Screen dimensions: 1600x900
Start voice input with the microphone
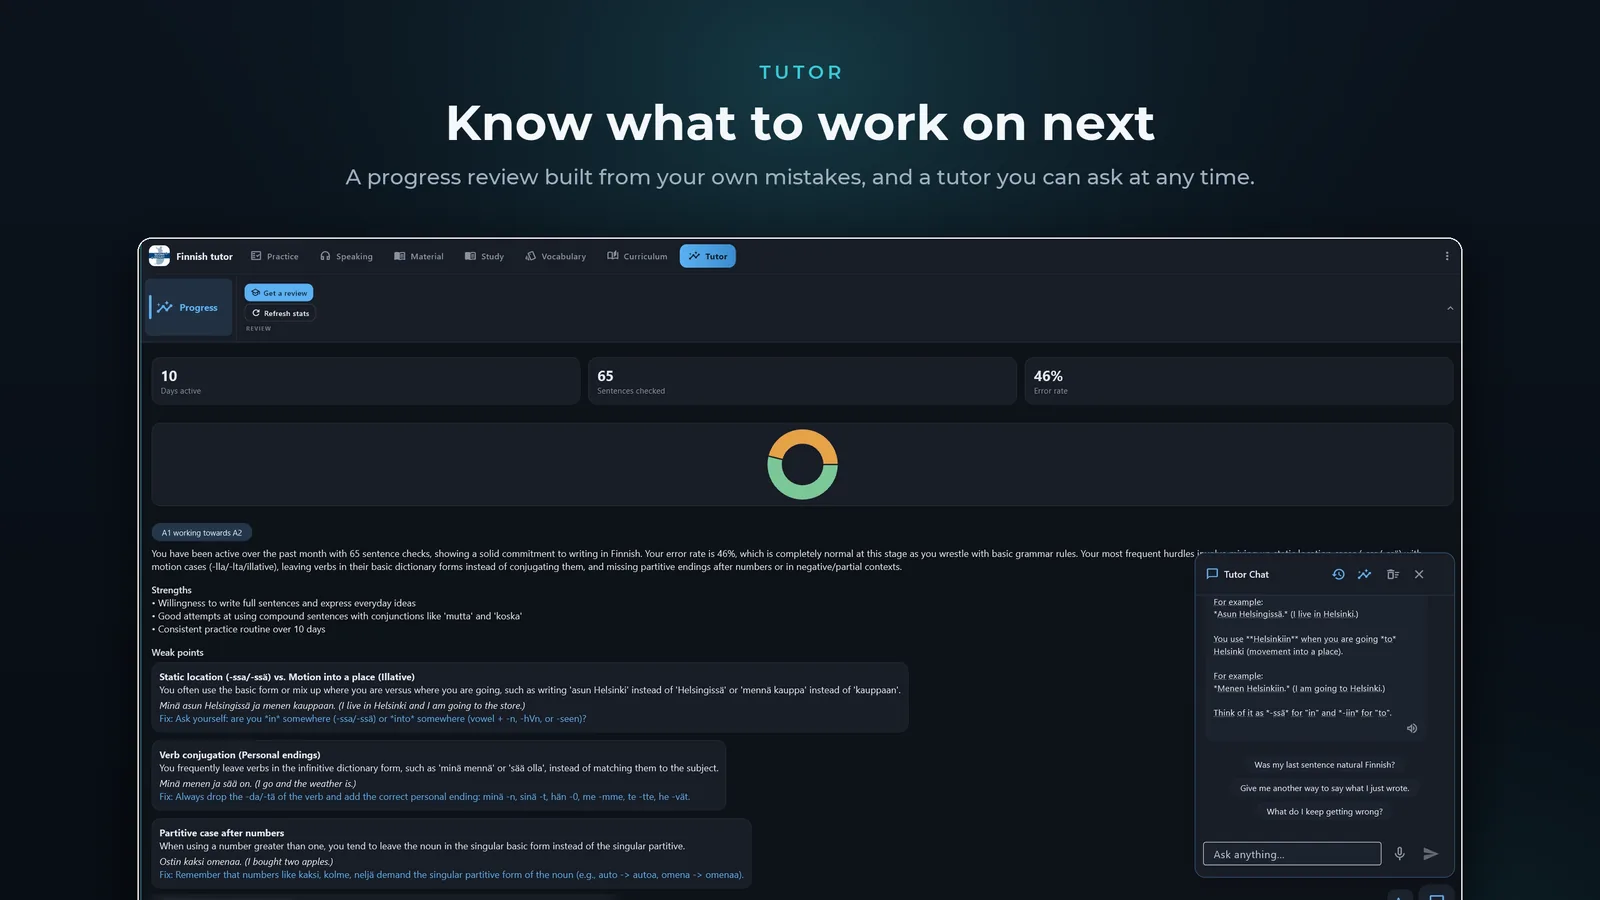[x=1400, y=854]
